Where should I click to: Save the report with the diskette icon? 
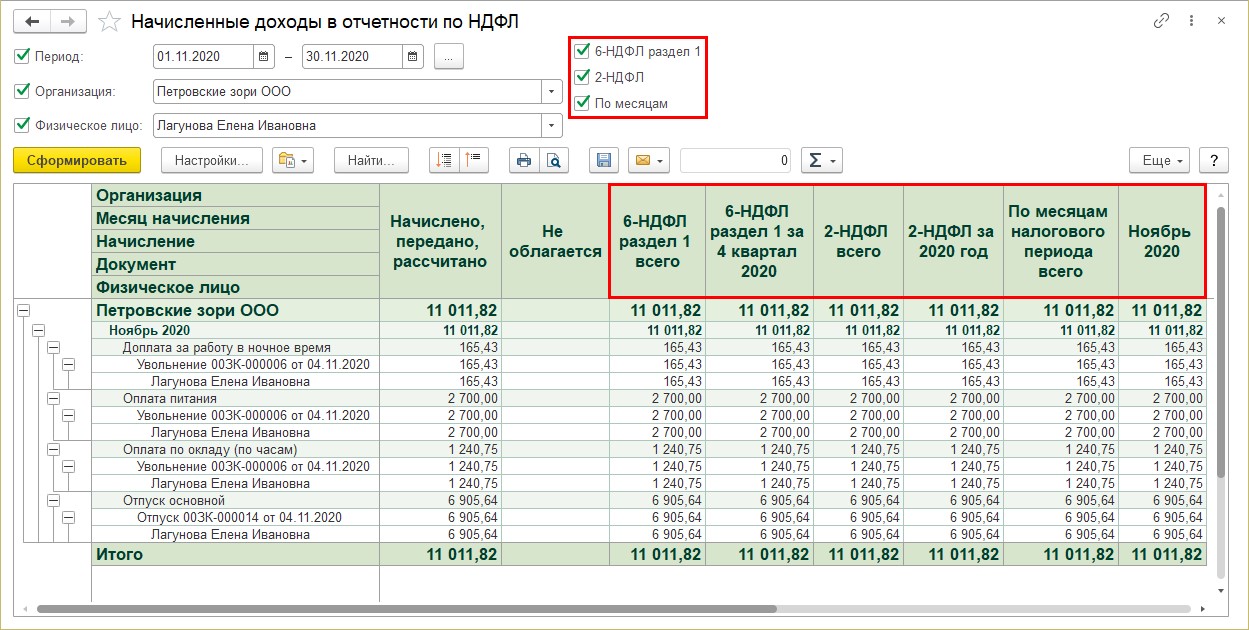coord(603,160)
